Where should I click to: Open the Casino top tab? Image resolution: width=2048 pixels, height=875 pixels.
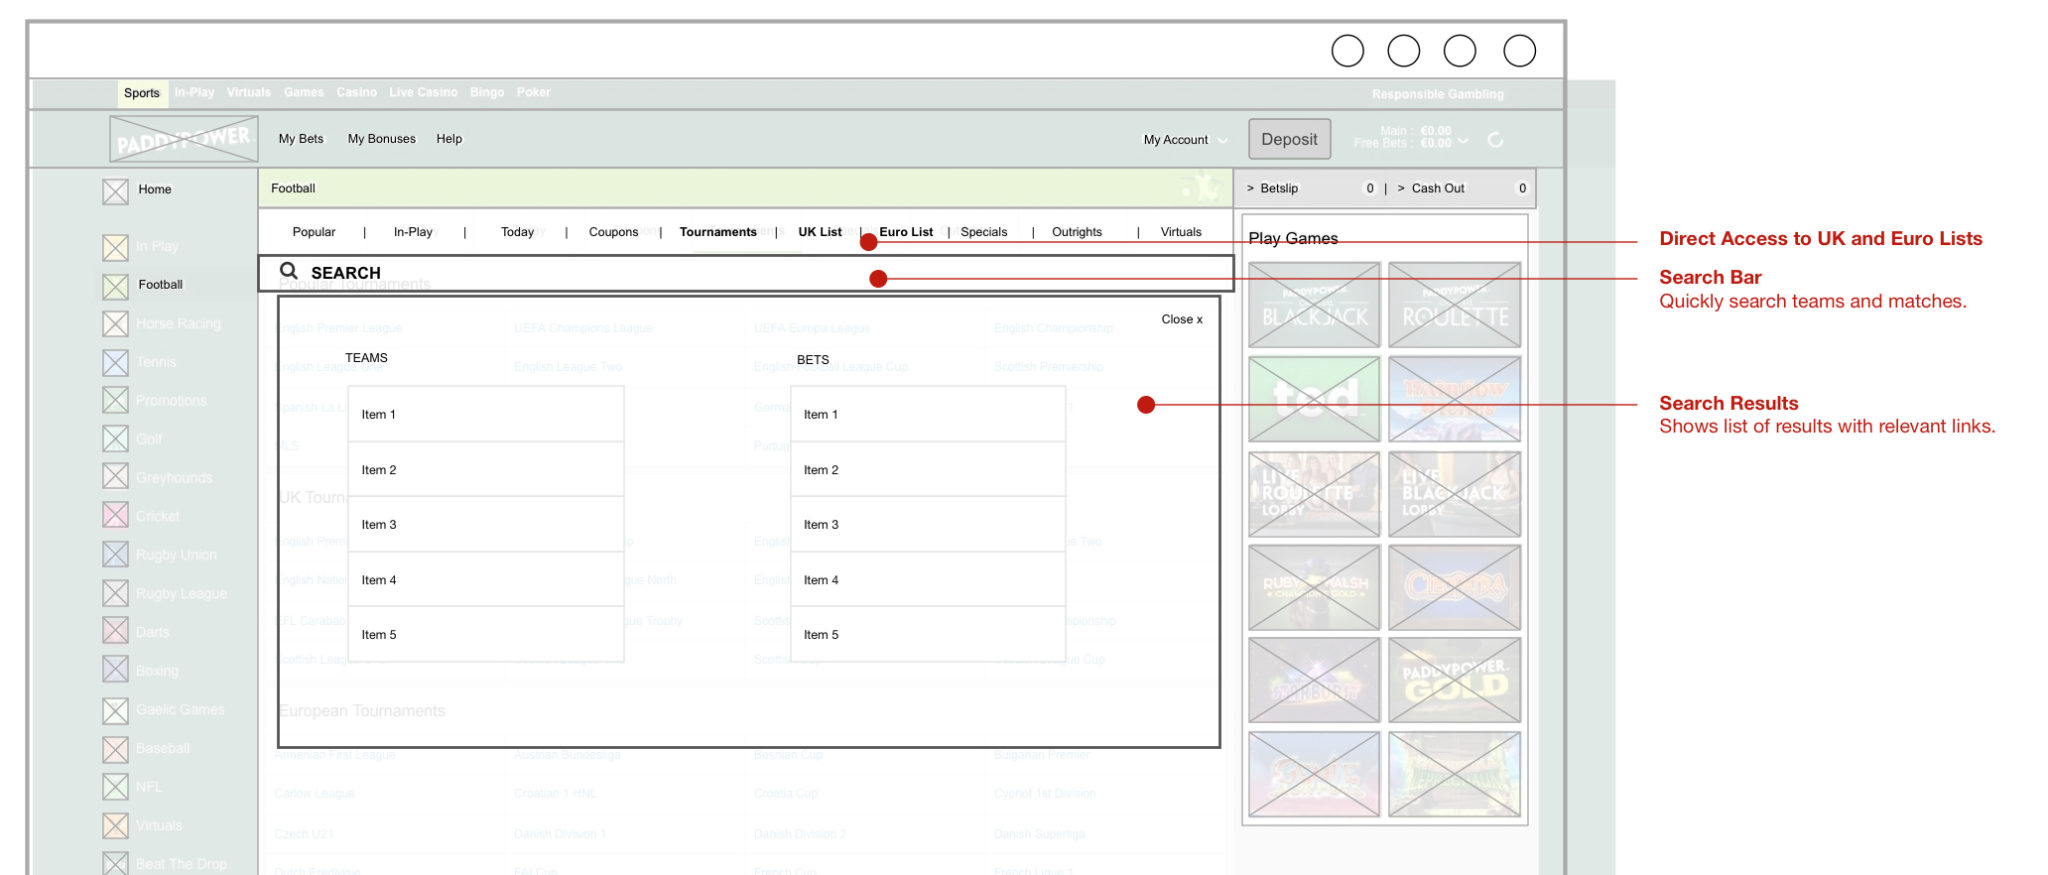[x=357, y=92]
